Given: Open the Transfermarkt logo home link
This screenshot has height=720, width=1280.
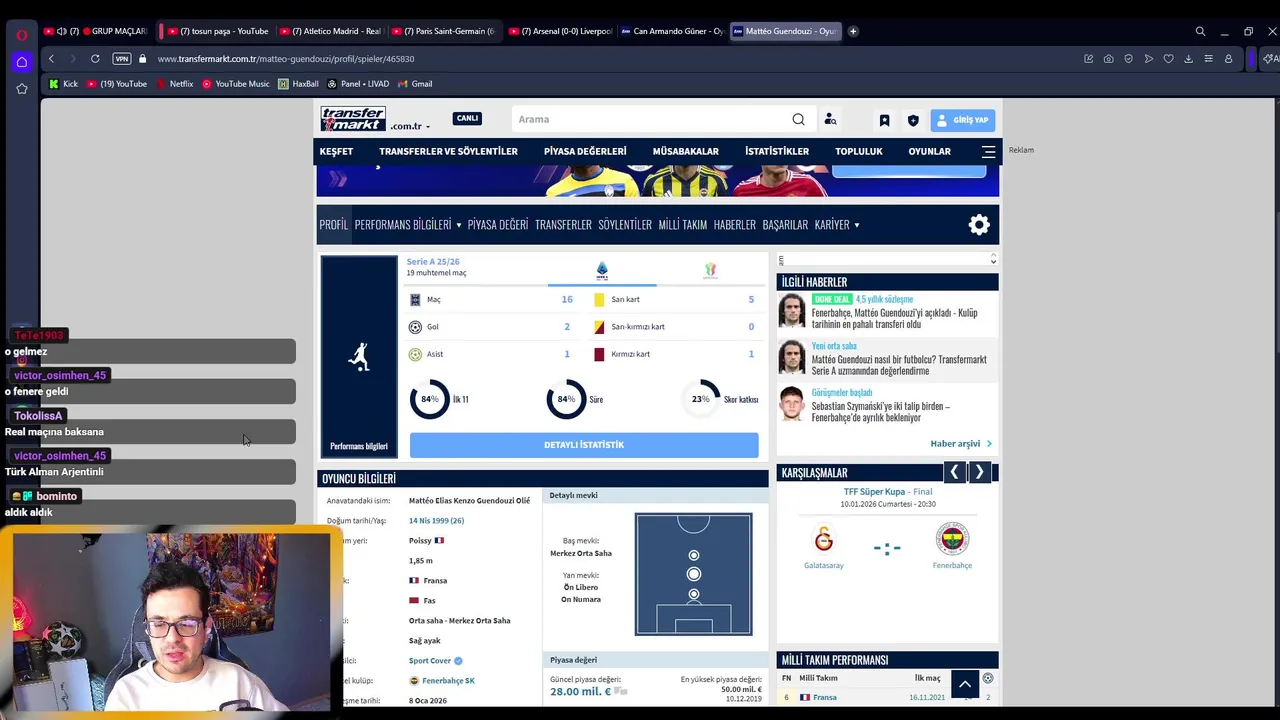Looking at the screenshot, I should (x=353, y=119).
